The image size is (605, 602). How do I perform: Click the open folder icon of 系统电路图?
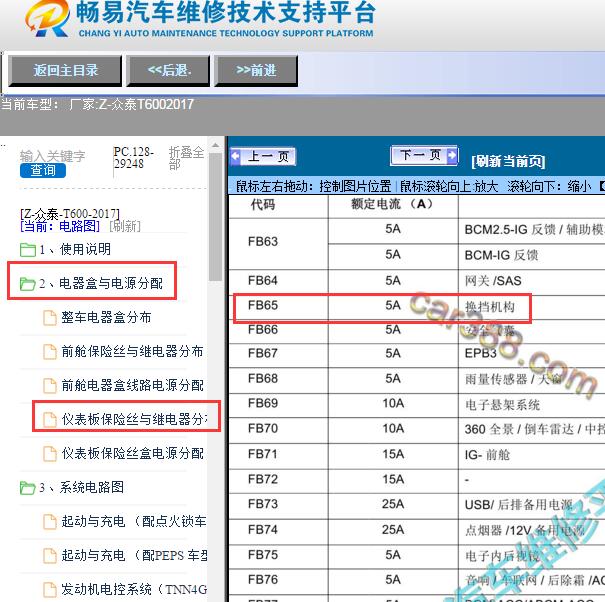[28, 487]
